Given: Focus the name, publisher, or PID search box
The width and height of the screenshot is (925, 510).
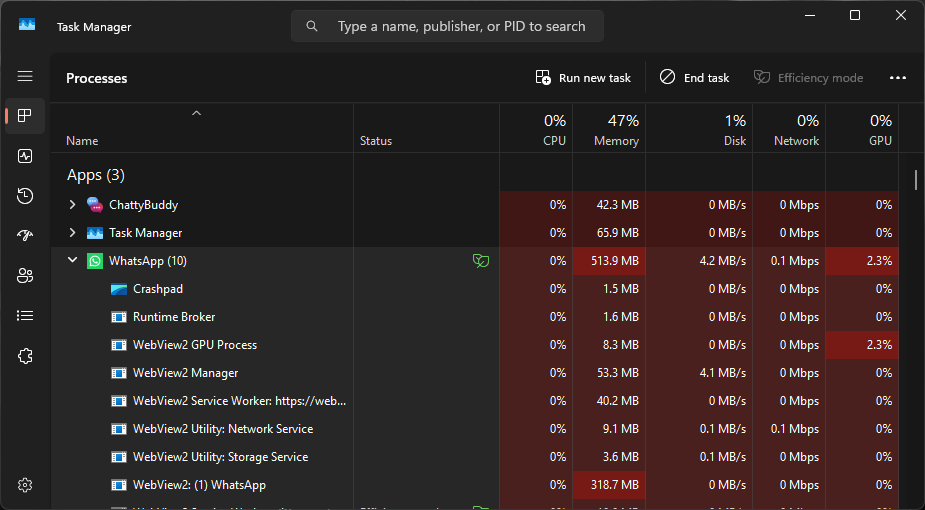Looking at the screenshot, I should [447, 26].
